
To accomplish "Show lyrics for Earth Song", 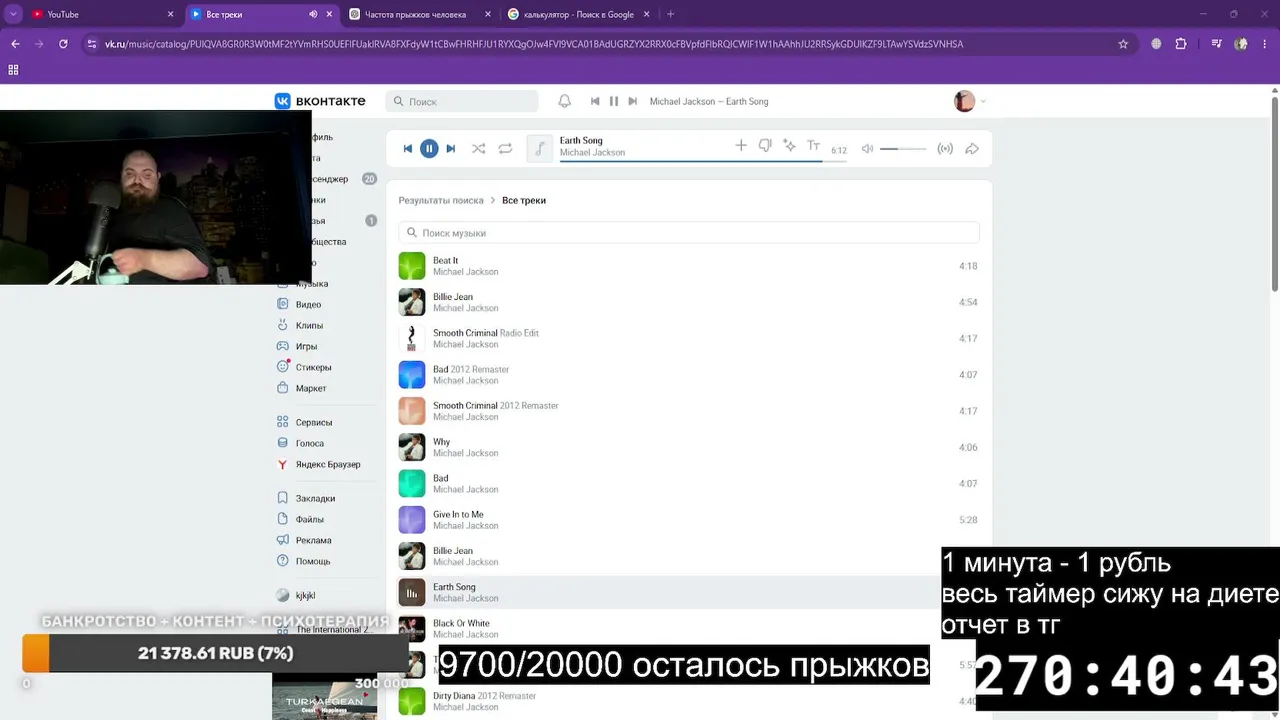I will pos(813,146).
